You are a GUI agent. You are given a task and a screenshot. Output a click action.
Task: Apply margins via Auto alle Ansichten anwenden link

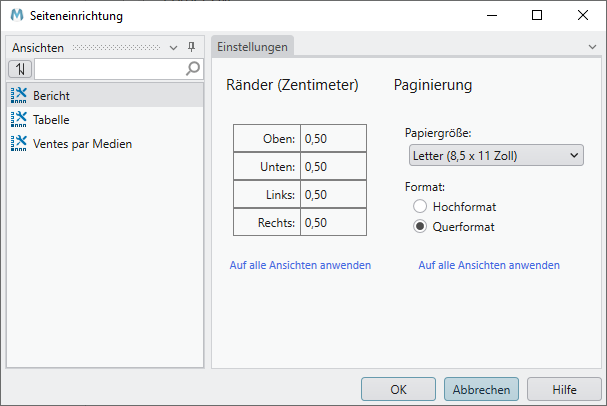[x=300, y=265]
